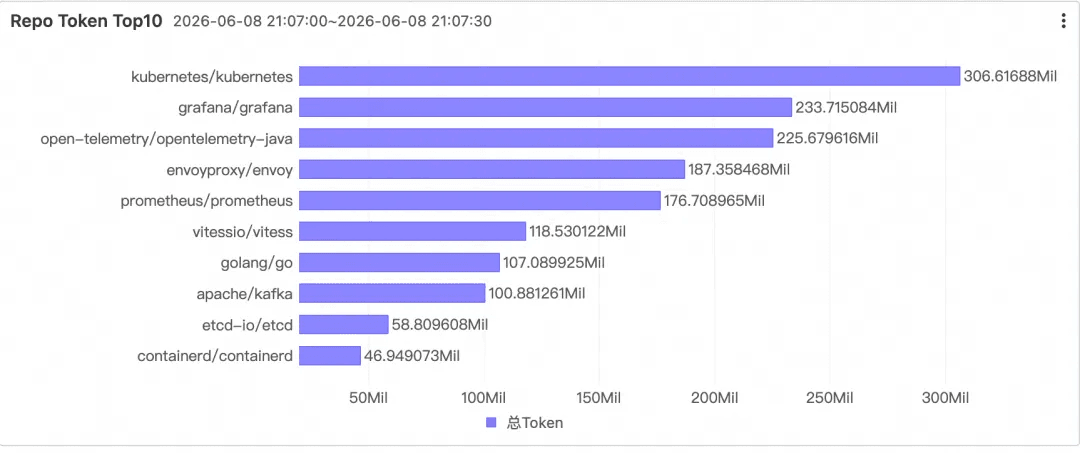Select the containerd/containerd bar

[x=330, y=355]
